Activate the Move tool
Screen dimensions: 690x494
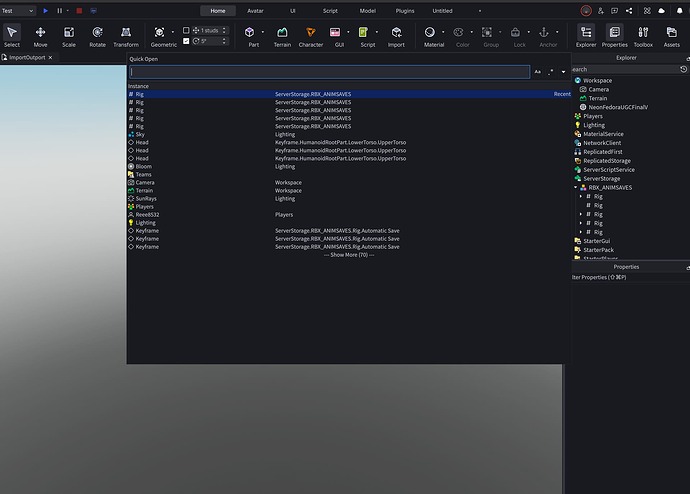click(x=40, y=36)
